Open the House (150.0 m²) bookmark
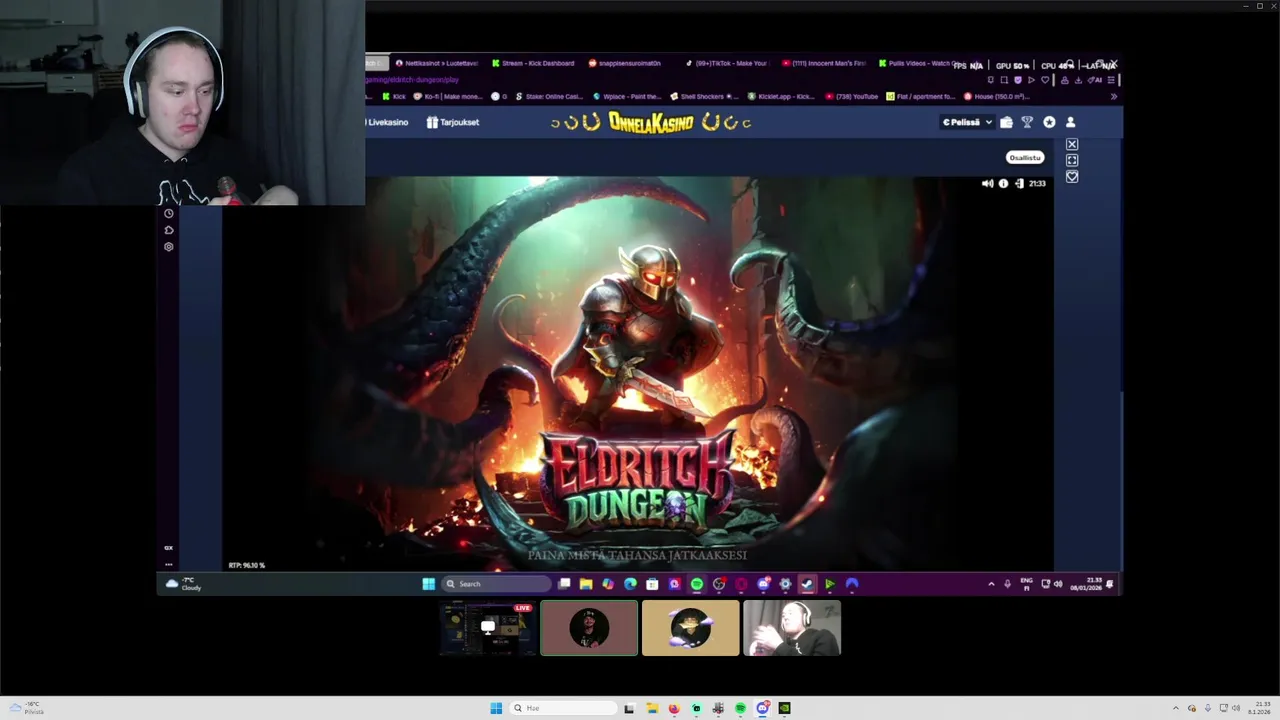 995,97
